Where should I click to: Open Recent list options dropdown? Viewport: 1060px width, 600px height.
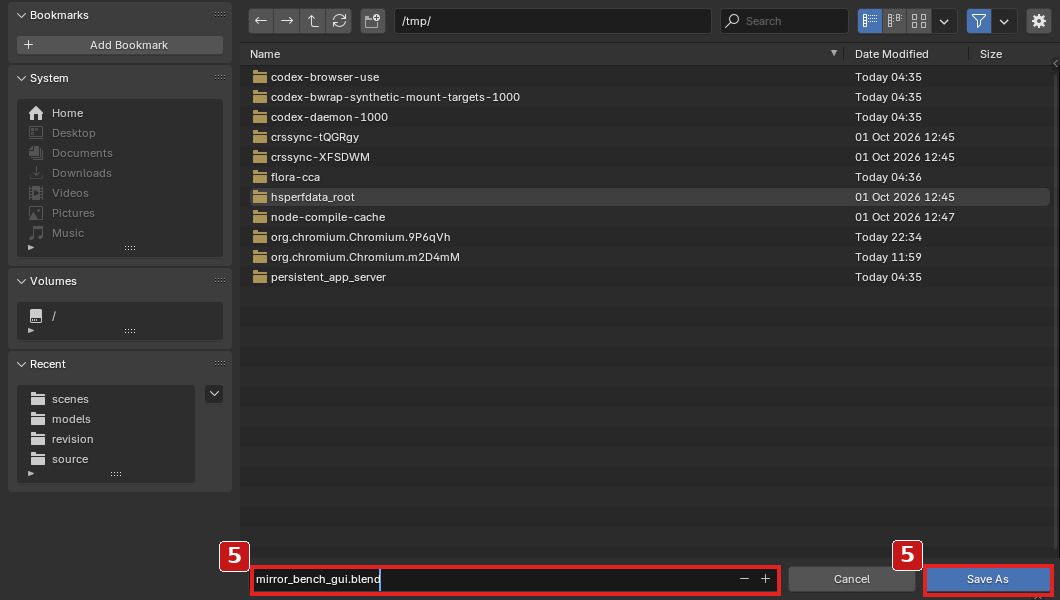point(214,394)
